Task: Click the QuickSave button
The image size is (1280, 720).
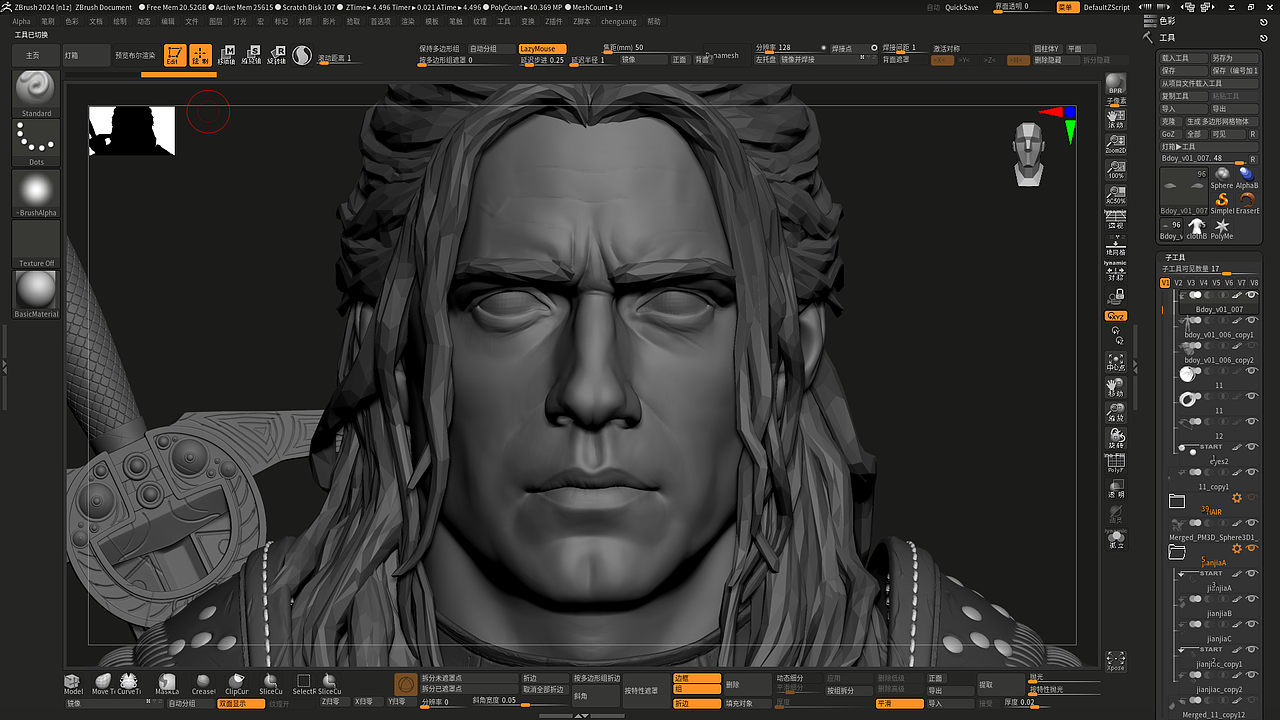Action: click(x=962, y=7)
